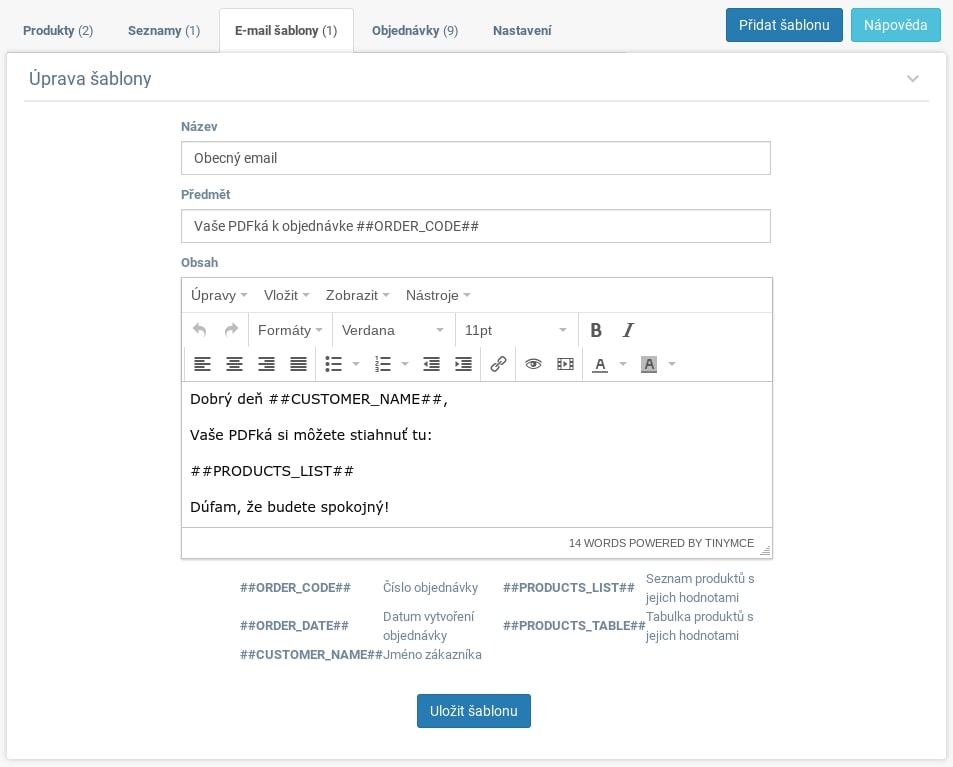This screenshot has width=953, height=767.
Task: Collapse the Úprava šablony panel chevron
Action: click(x=912, y=78)
